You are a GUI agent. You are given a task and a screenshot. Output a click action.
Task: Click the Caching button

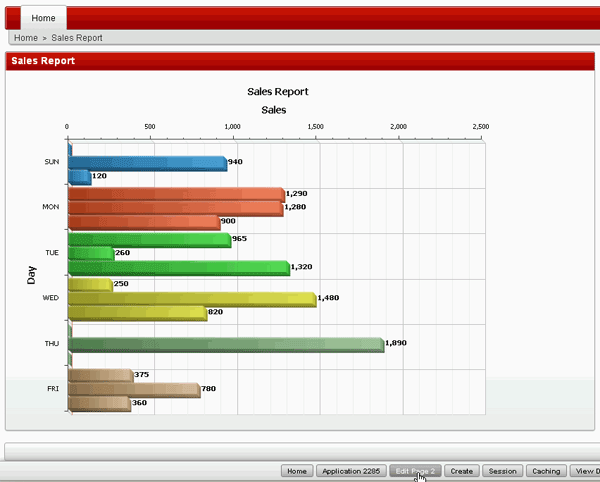coord(546,471)
